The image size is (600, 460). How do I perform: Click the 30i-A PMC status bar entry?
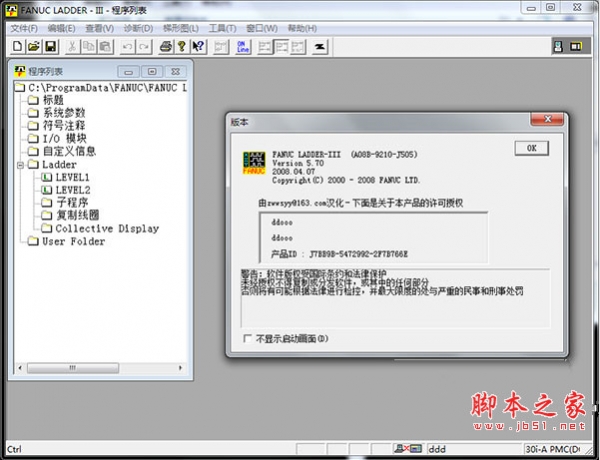[553, 449]
